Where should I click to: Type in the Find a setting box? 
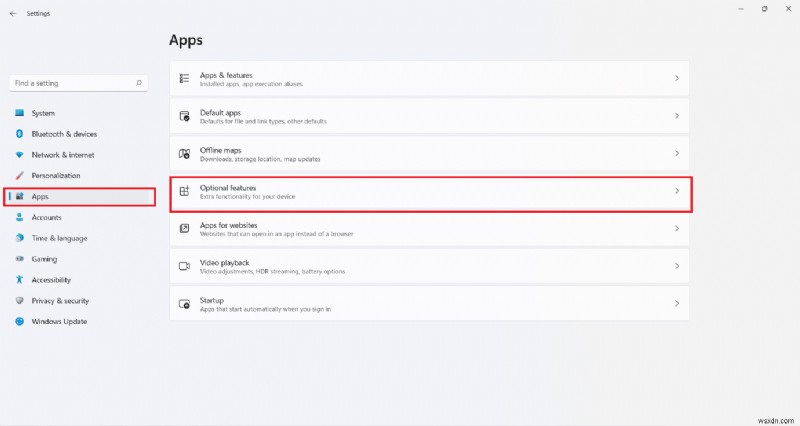[70, 83]
